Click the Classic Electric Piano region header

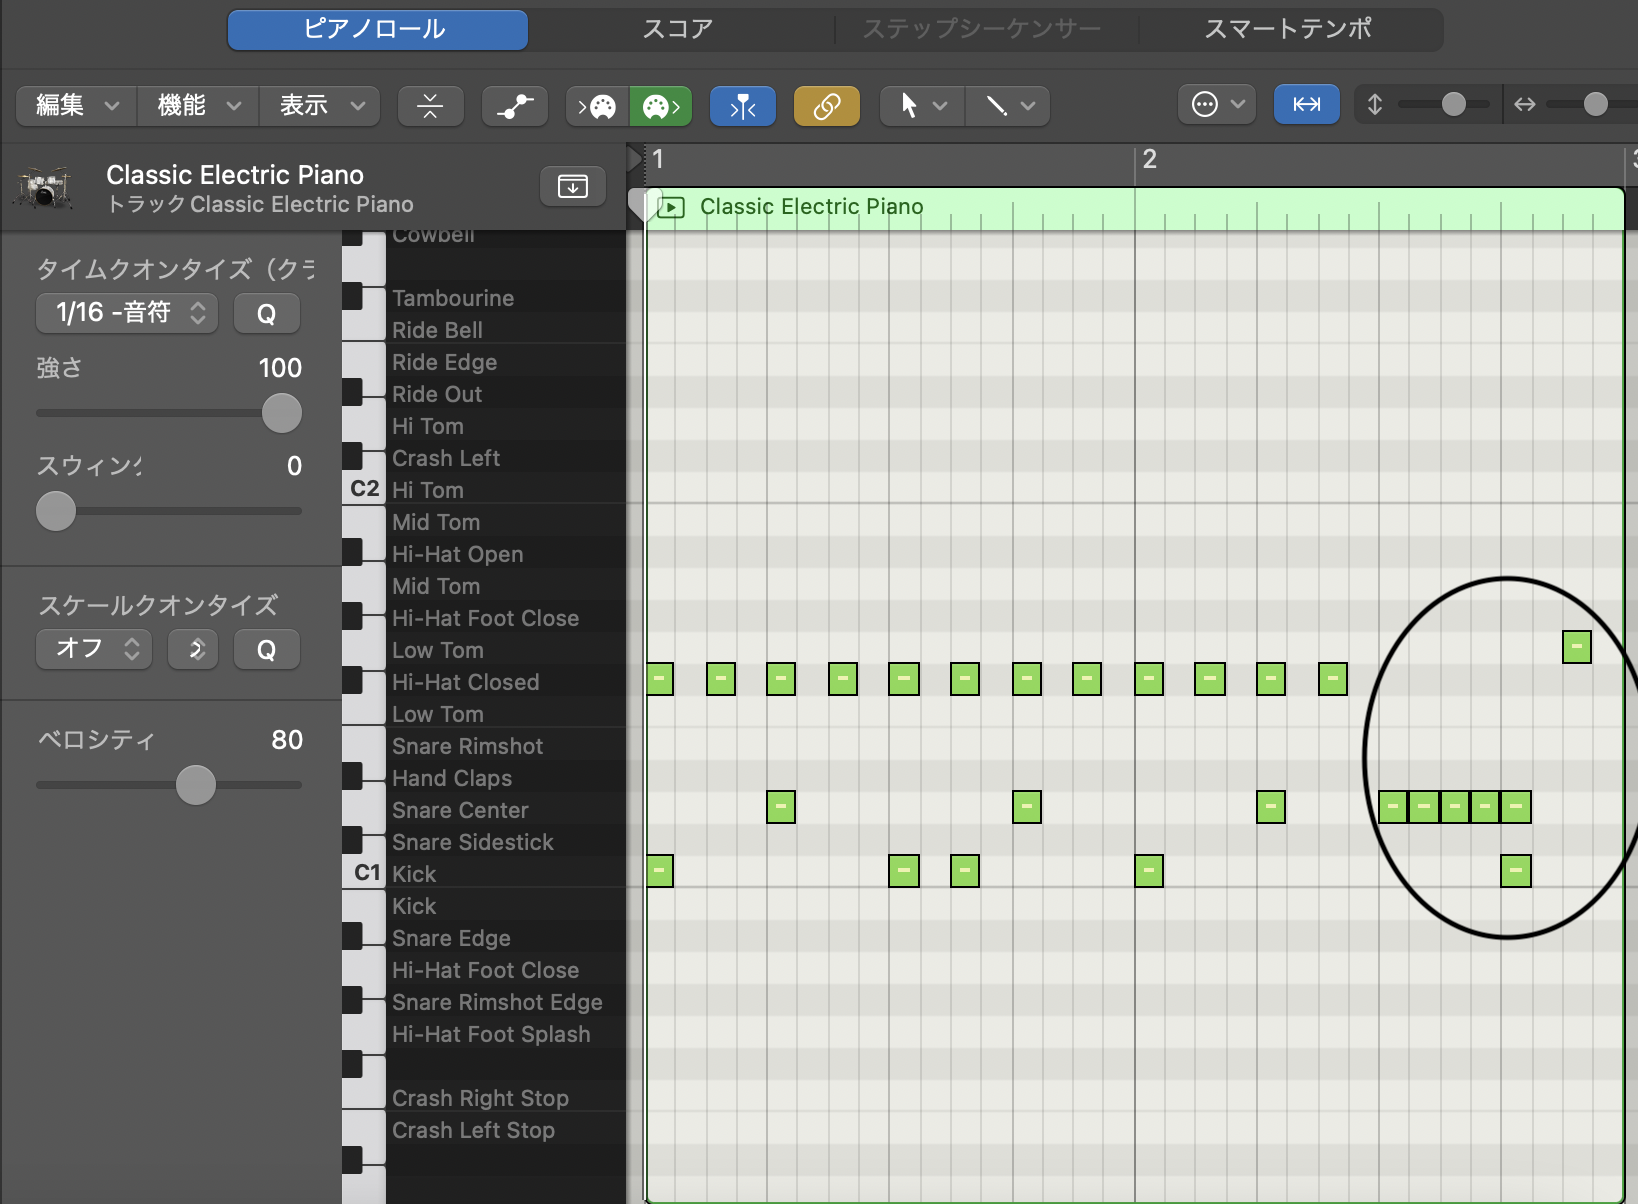point(1134,208)
